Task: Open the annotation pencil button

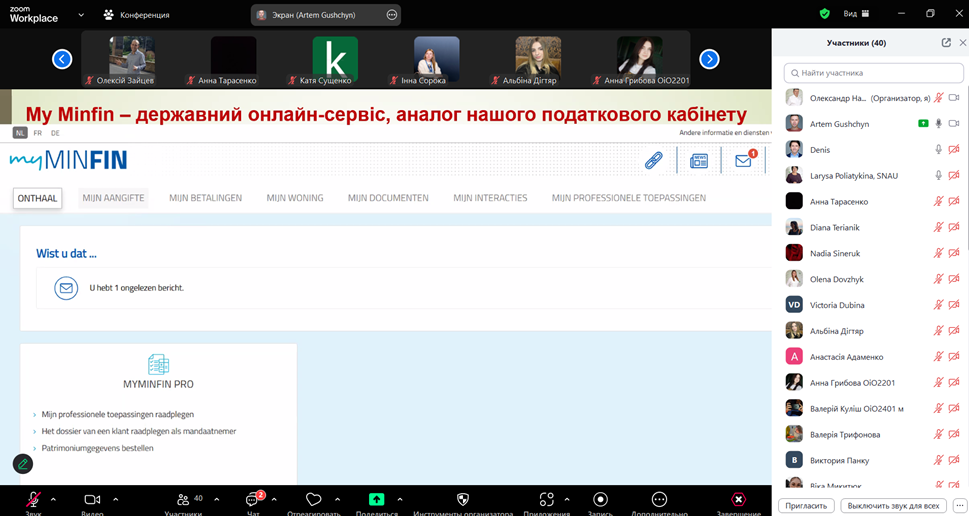Action: [23, 464]
